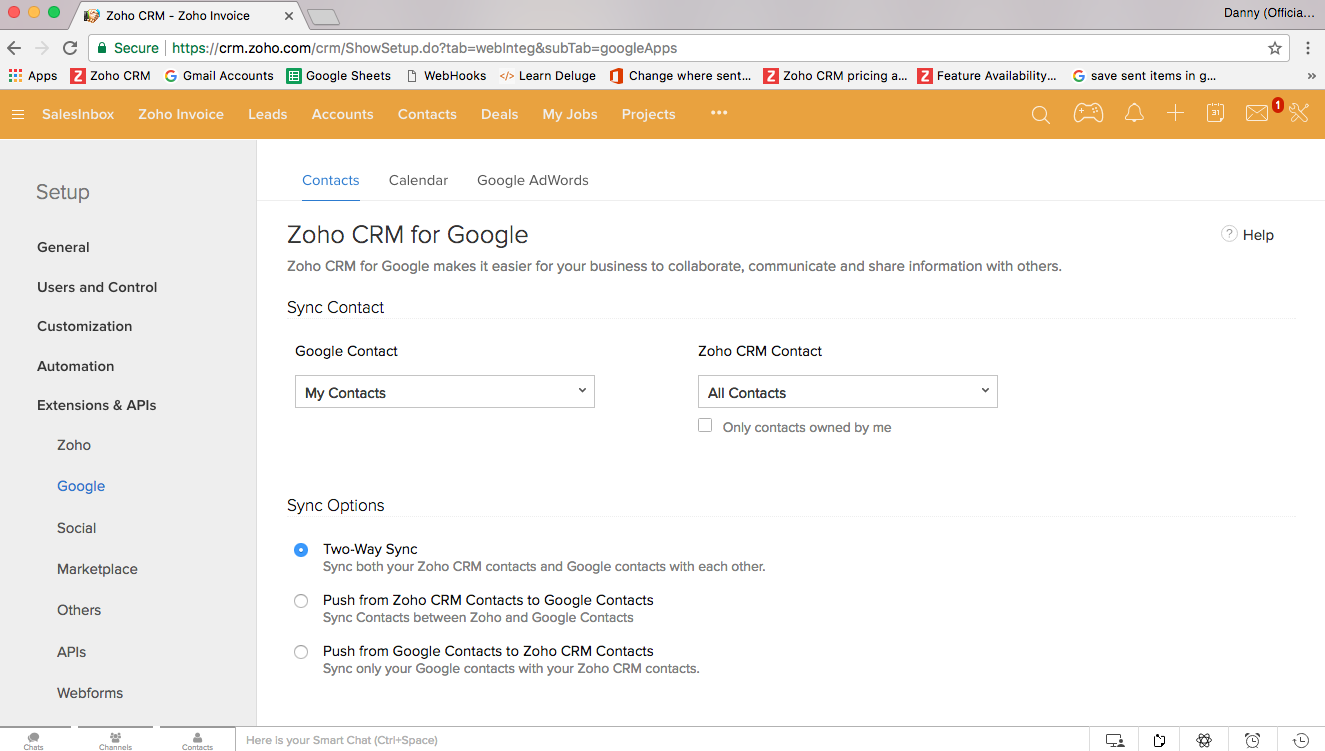1325x751 pixels.
Task: Select Social in the sidebar
Action: pos(77,528)
